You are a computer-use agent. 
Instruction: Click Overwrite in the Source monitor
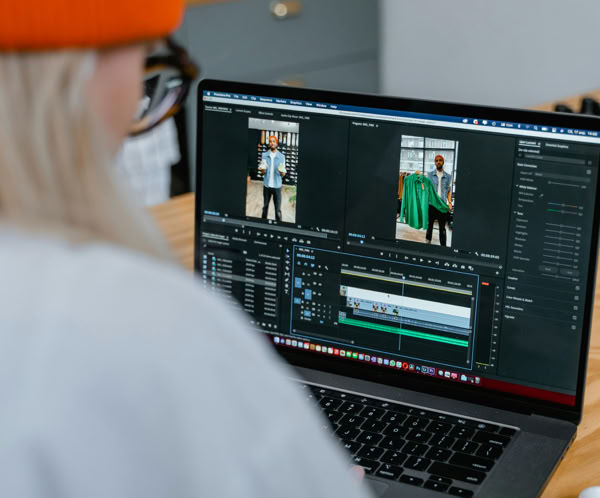(301, 241)
